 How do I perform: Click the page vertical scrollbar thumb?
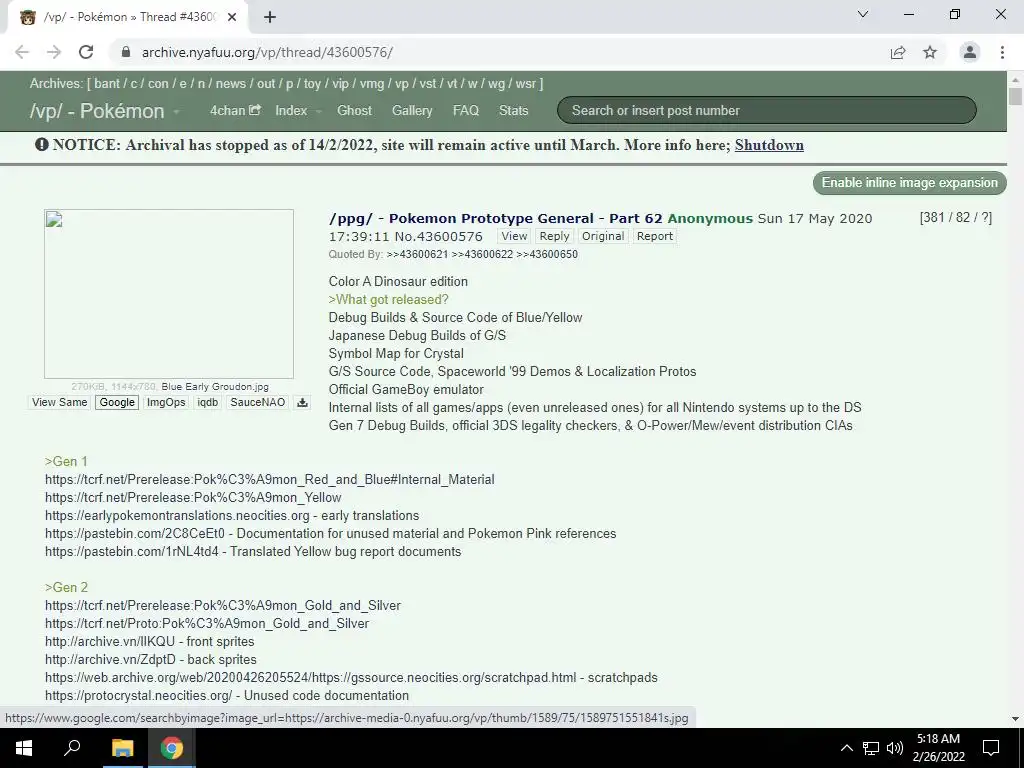tap(1015, 97)
